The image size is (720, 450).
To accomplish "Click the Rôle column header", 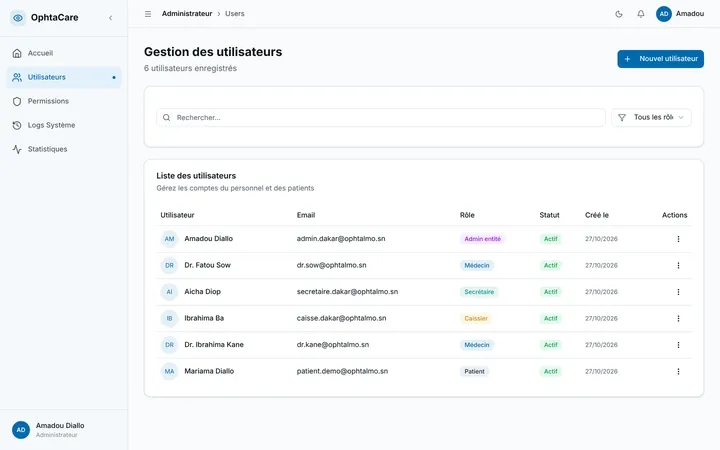I will (467, 215).
